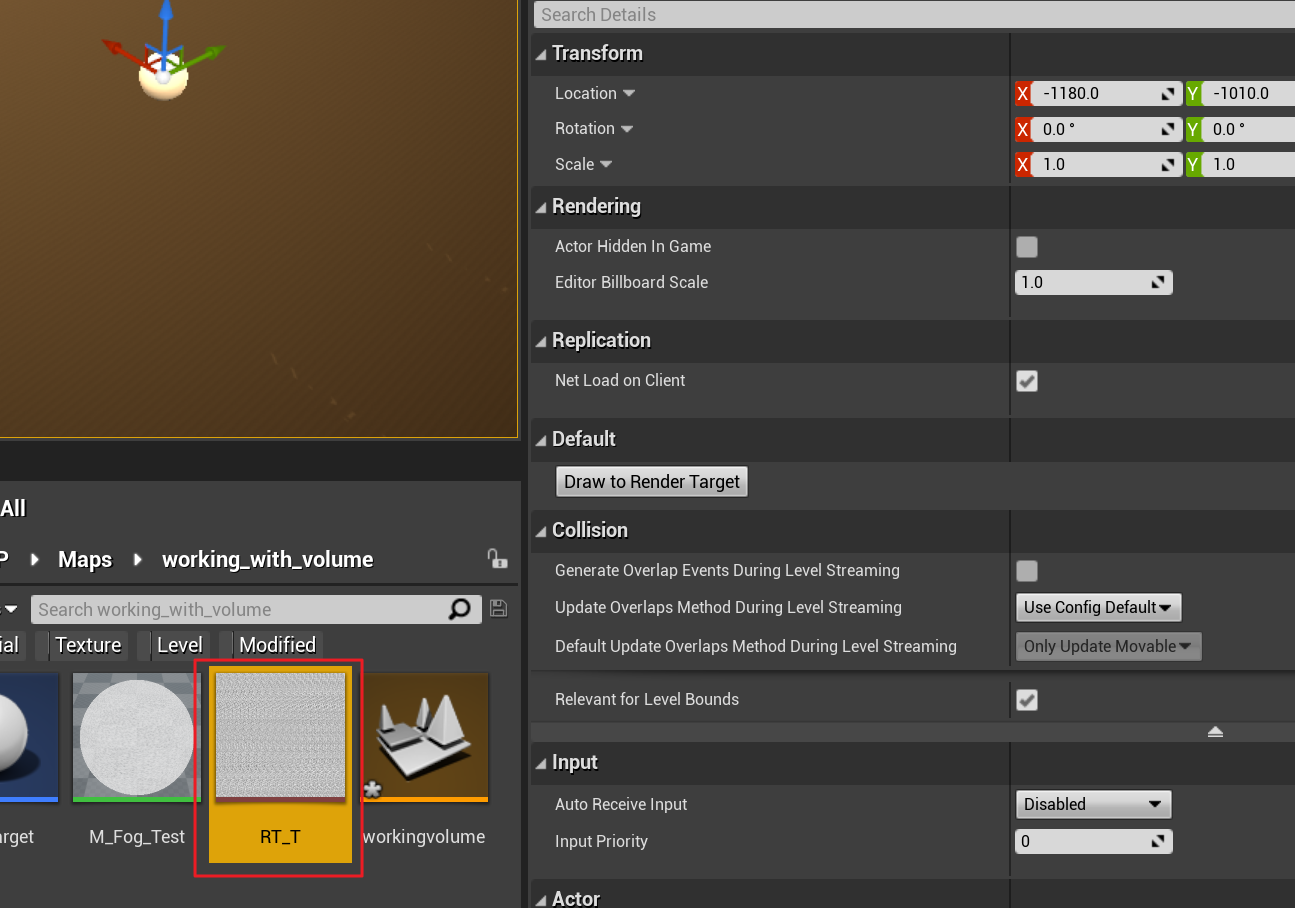Collapse the Transform section
Screen dimensions: 1295x908
(x=541, y=54)
